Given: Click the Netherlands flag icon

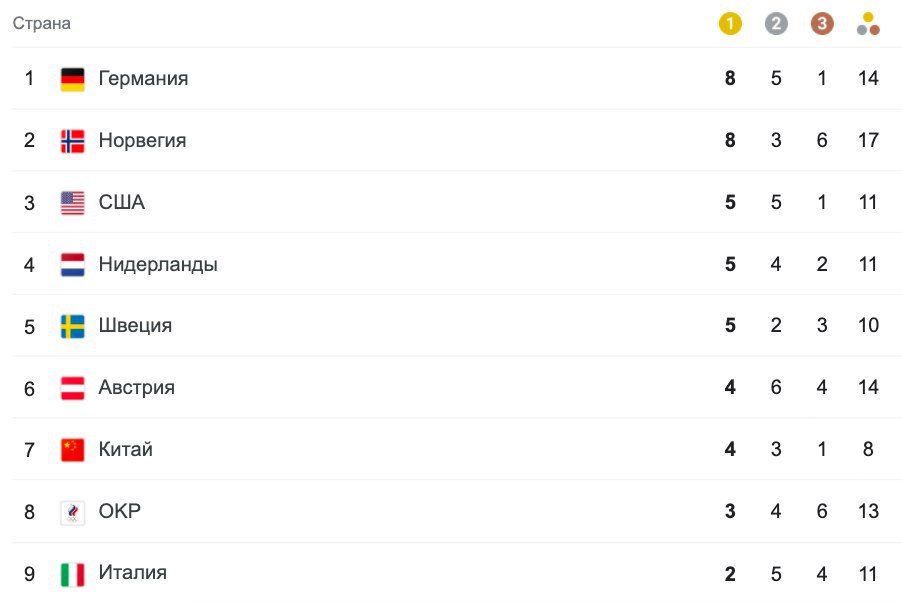Looking at the screenshot, I should 72,265.
